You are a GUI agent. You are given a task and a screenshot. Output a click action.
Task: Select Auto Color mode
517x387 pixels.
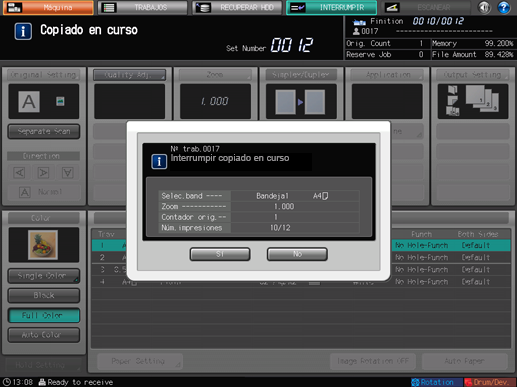(x=44, y=335)
